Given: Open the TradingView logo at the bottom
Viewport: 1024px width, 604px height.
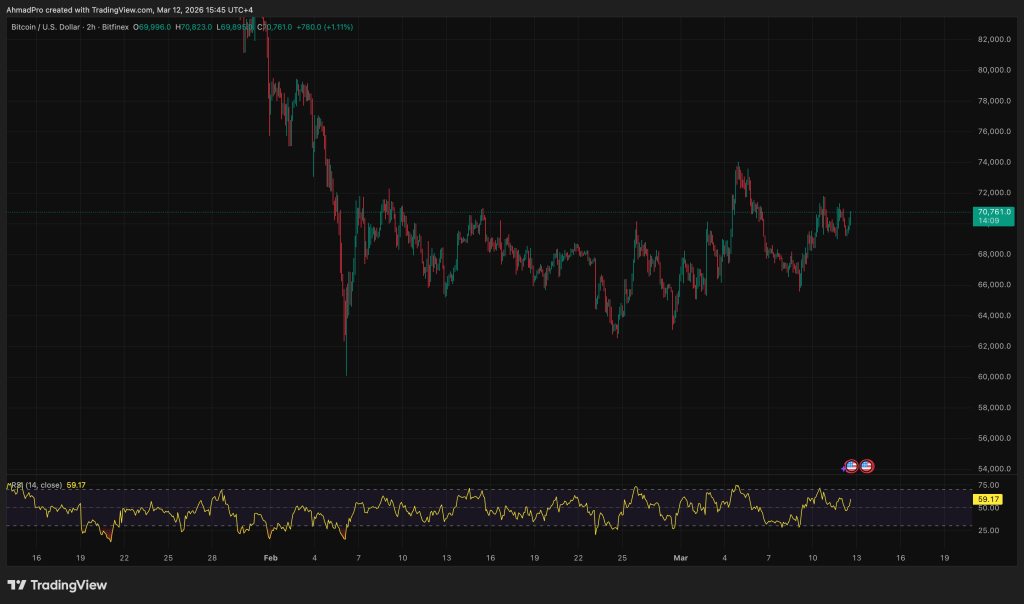Looking at the screenshot, I should 57,585.
